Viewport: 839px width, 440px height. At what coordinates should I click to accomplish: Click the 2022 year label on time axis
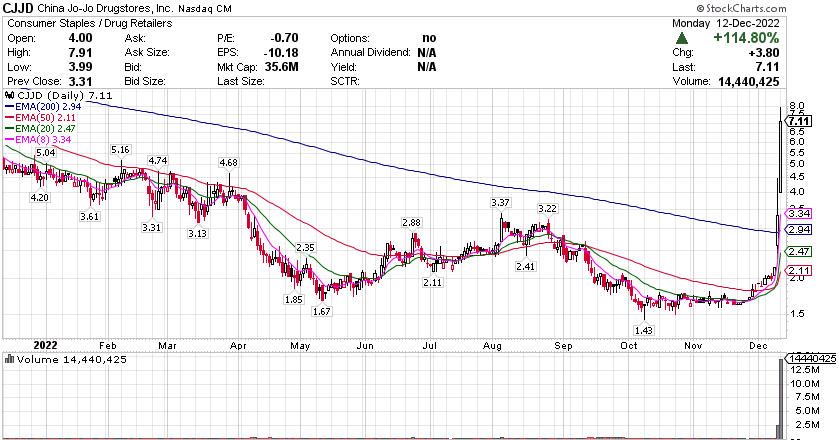45,345
